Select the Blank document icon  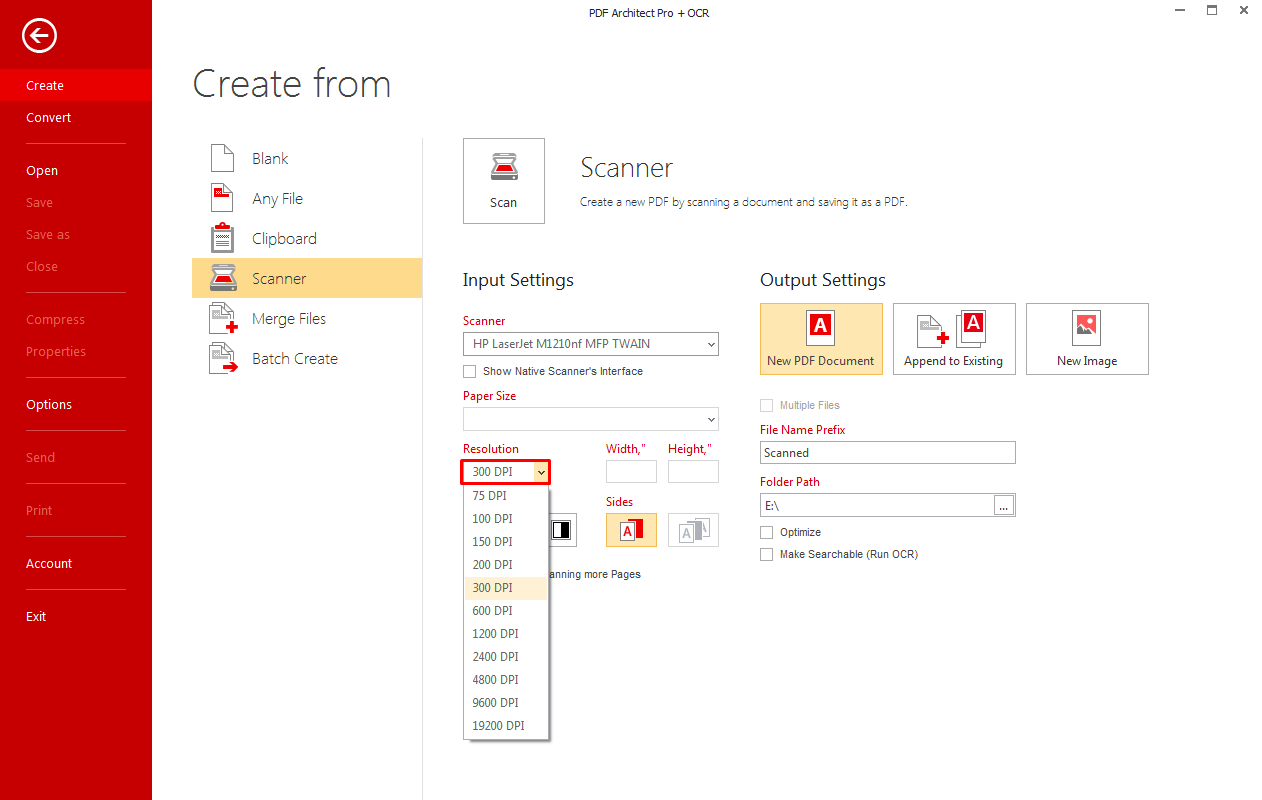221,158
